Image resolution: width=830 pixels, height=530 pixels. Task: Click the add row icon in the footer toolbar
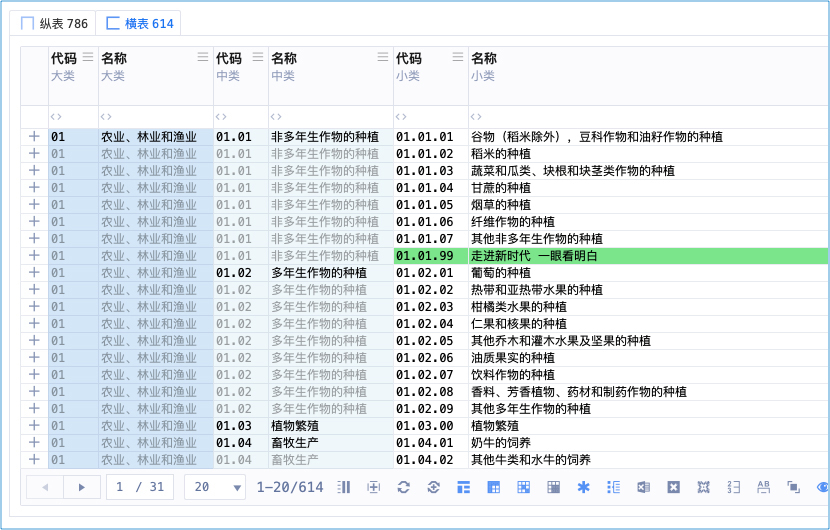374,487
